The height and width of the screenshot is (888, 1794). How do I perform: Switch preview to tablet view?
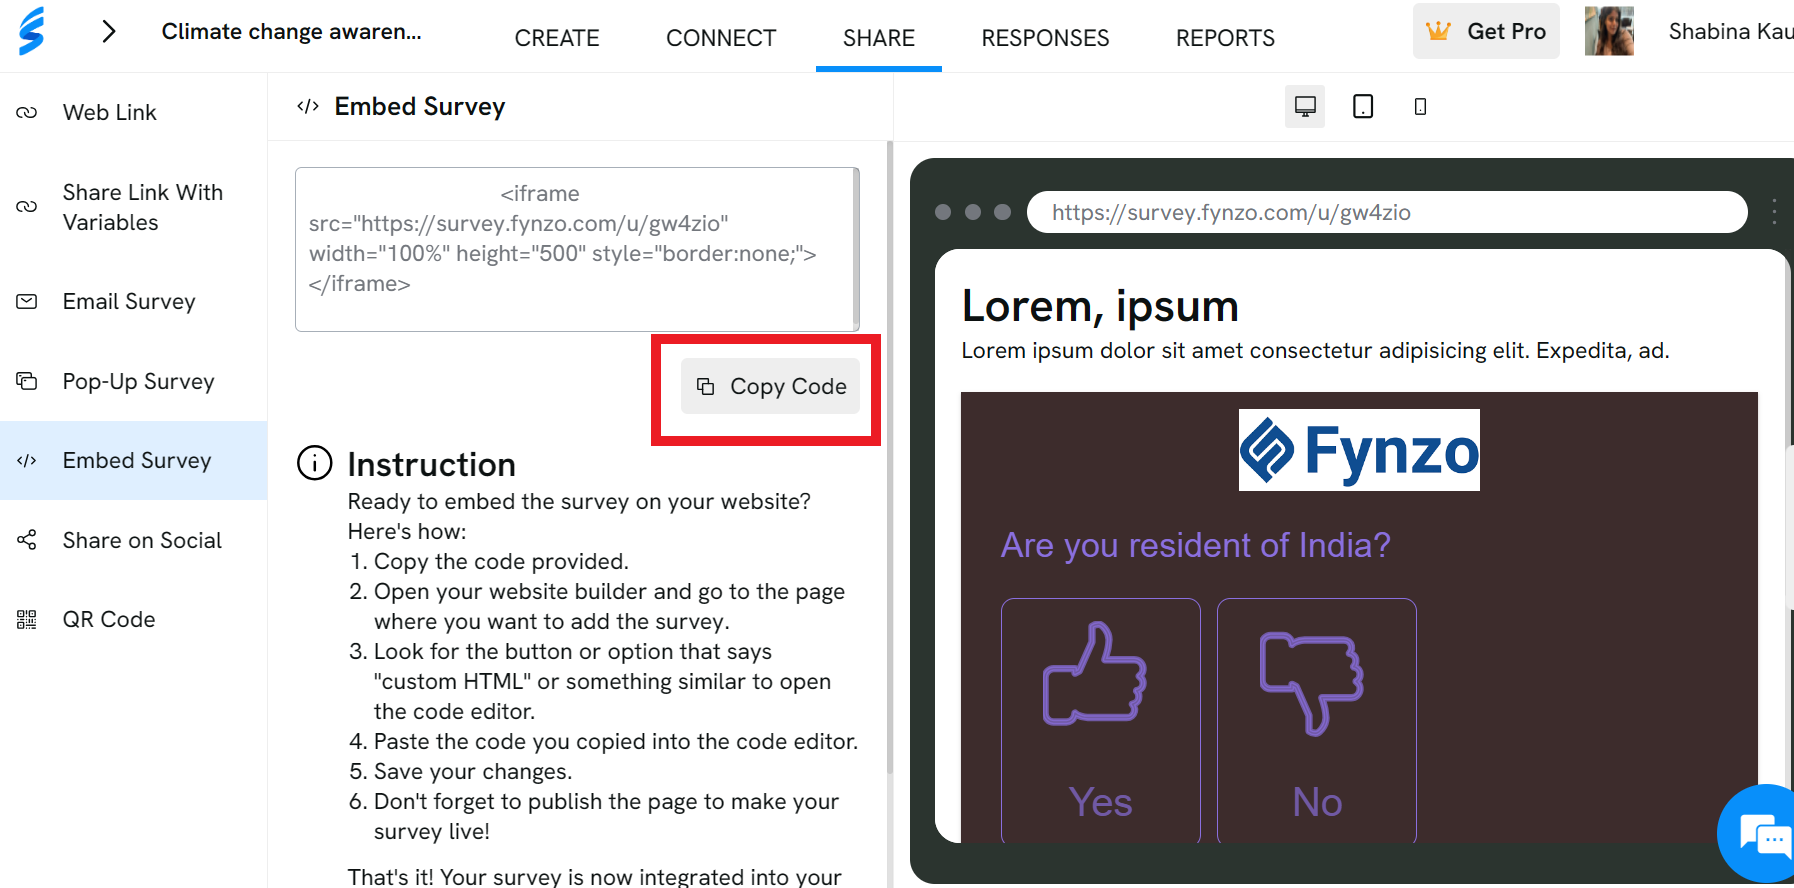pyautogui.click(x=1363, y=106)
